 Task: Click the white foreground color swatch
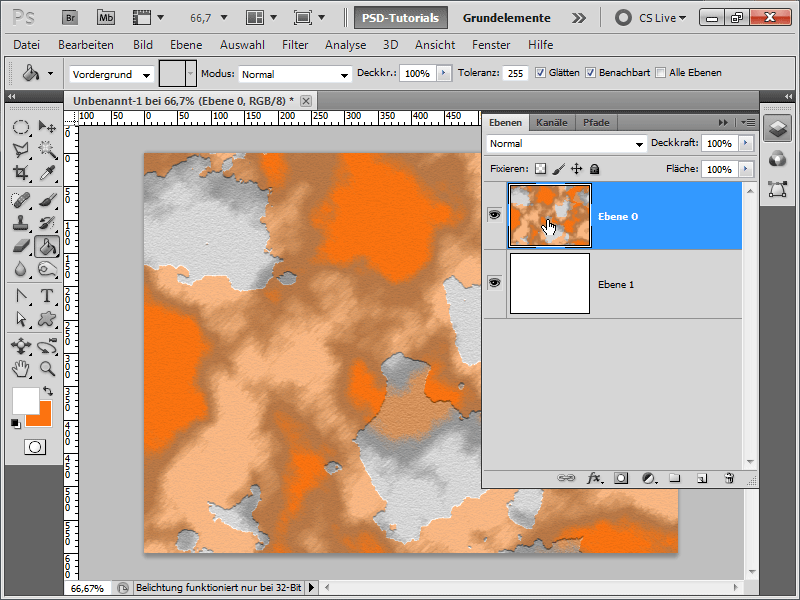[x=26, y=401]
